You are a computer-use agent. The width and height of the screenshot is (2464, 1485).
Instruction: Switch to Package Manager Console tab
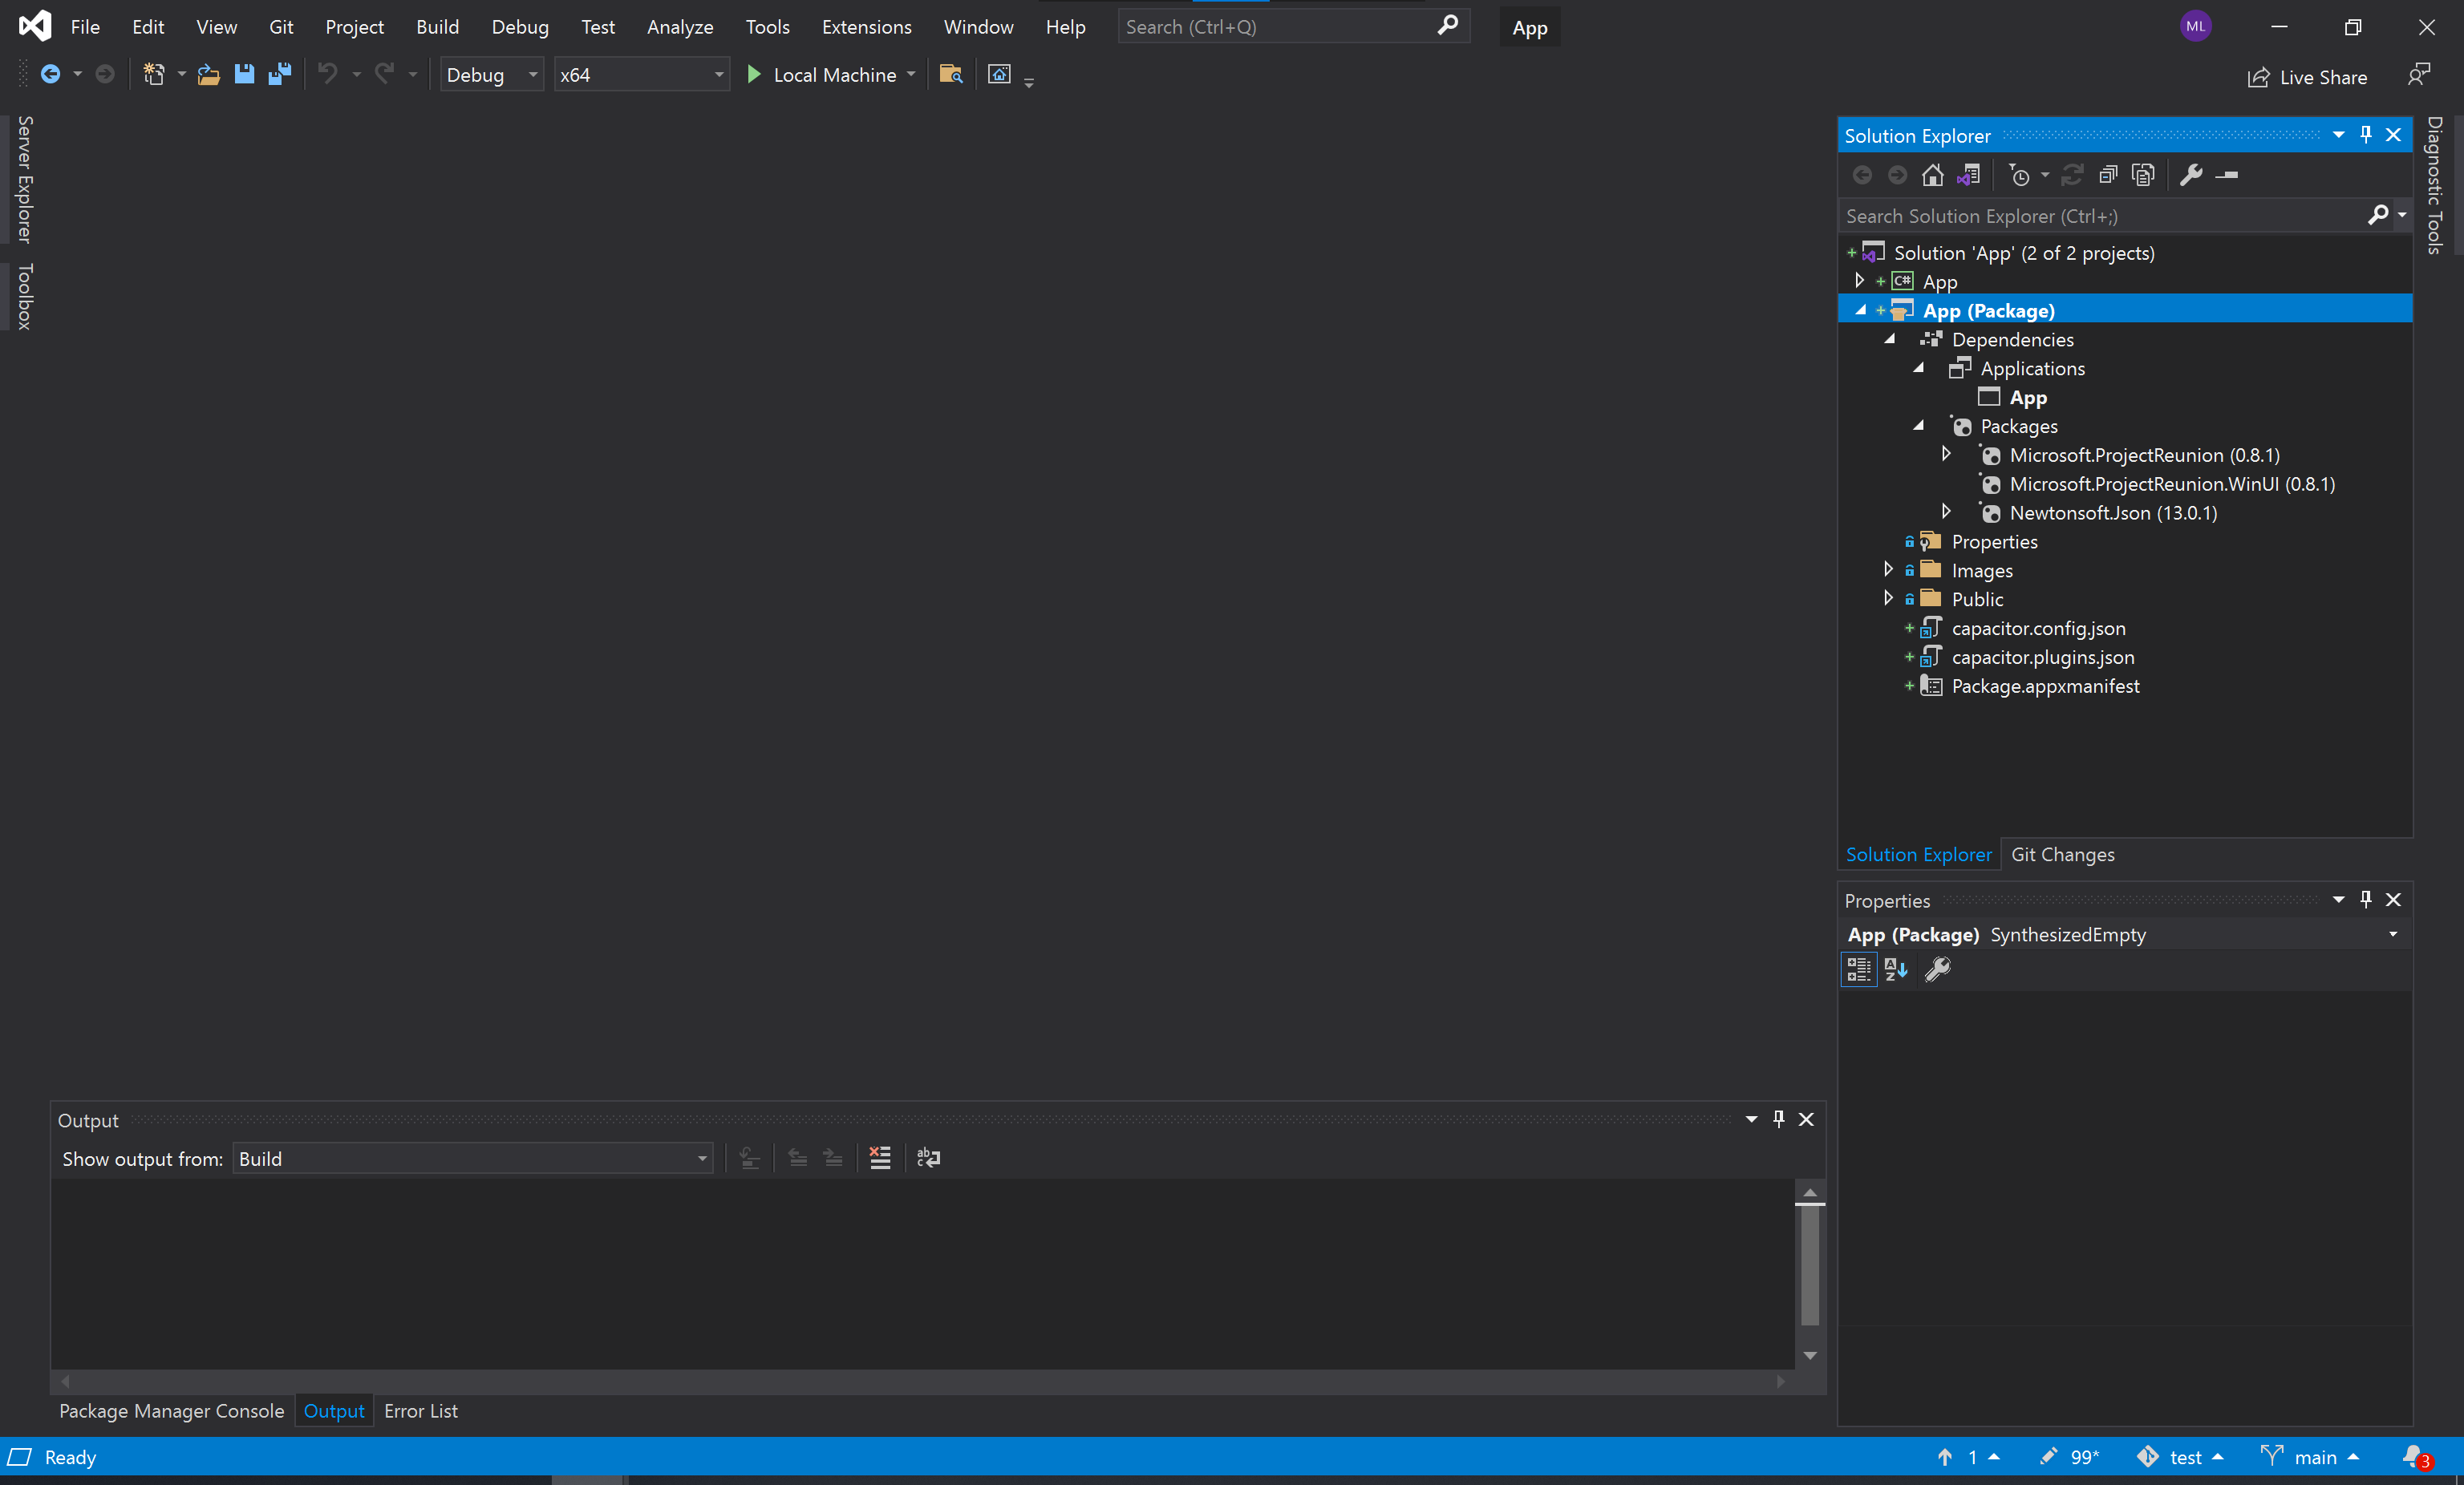[172, 1411]
